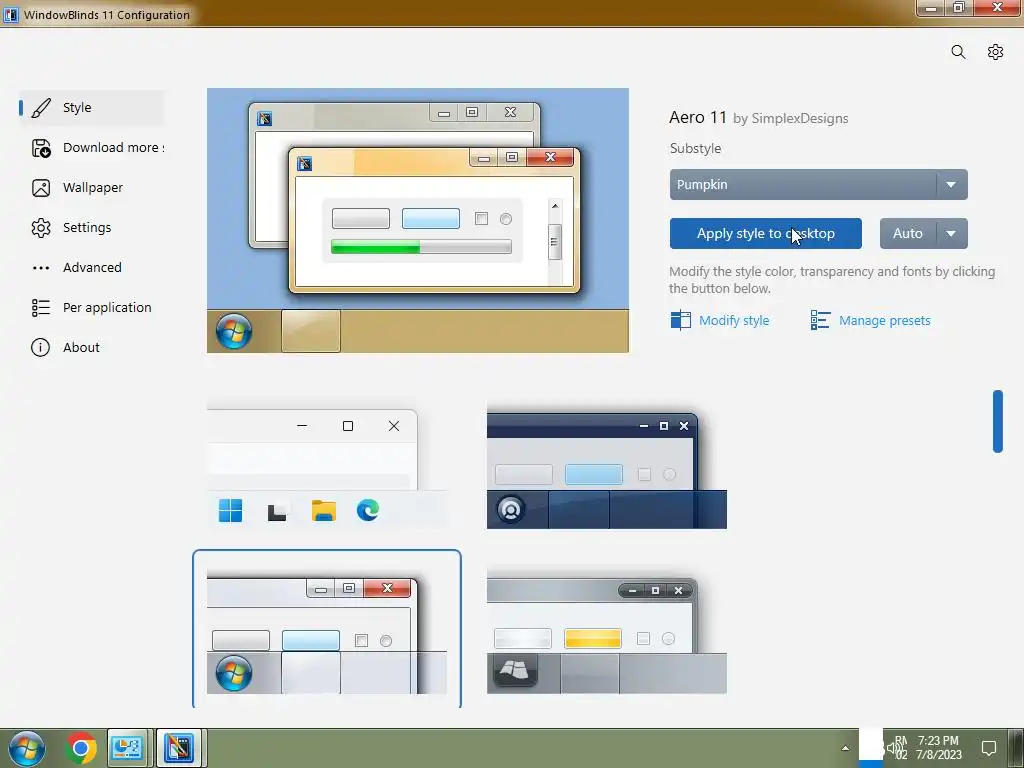Click the Advanced three-dots icon
Image resolution: width=1024 pixels, height=768 pixels.
point(40,268)
